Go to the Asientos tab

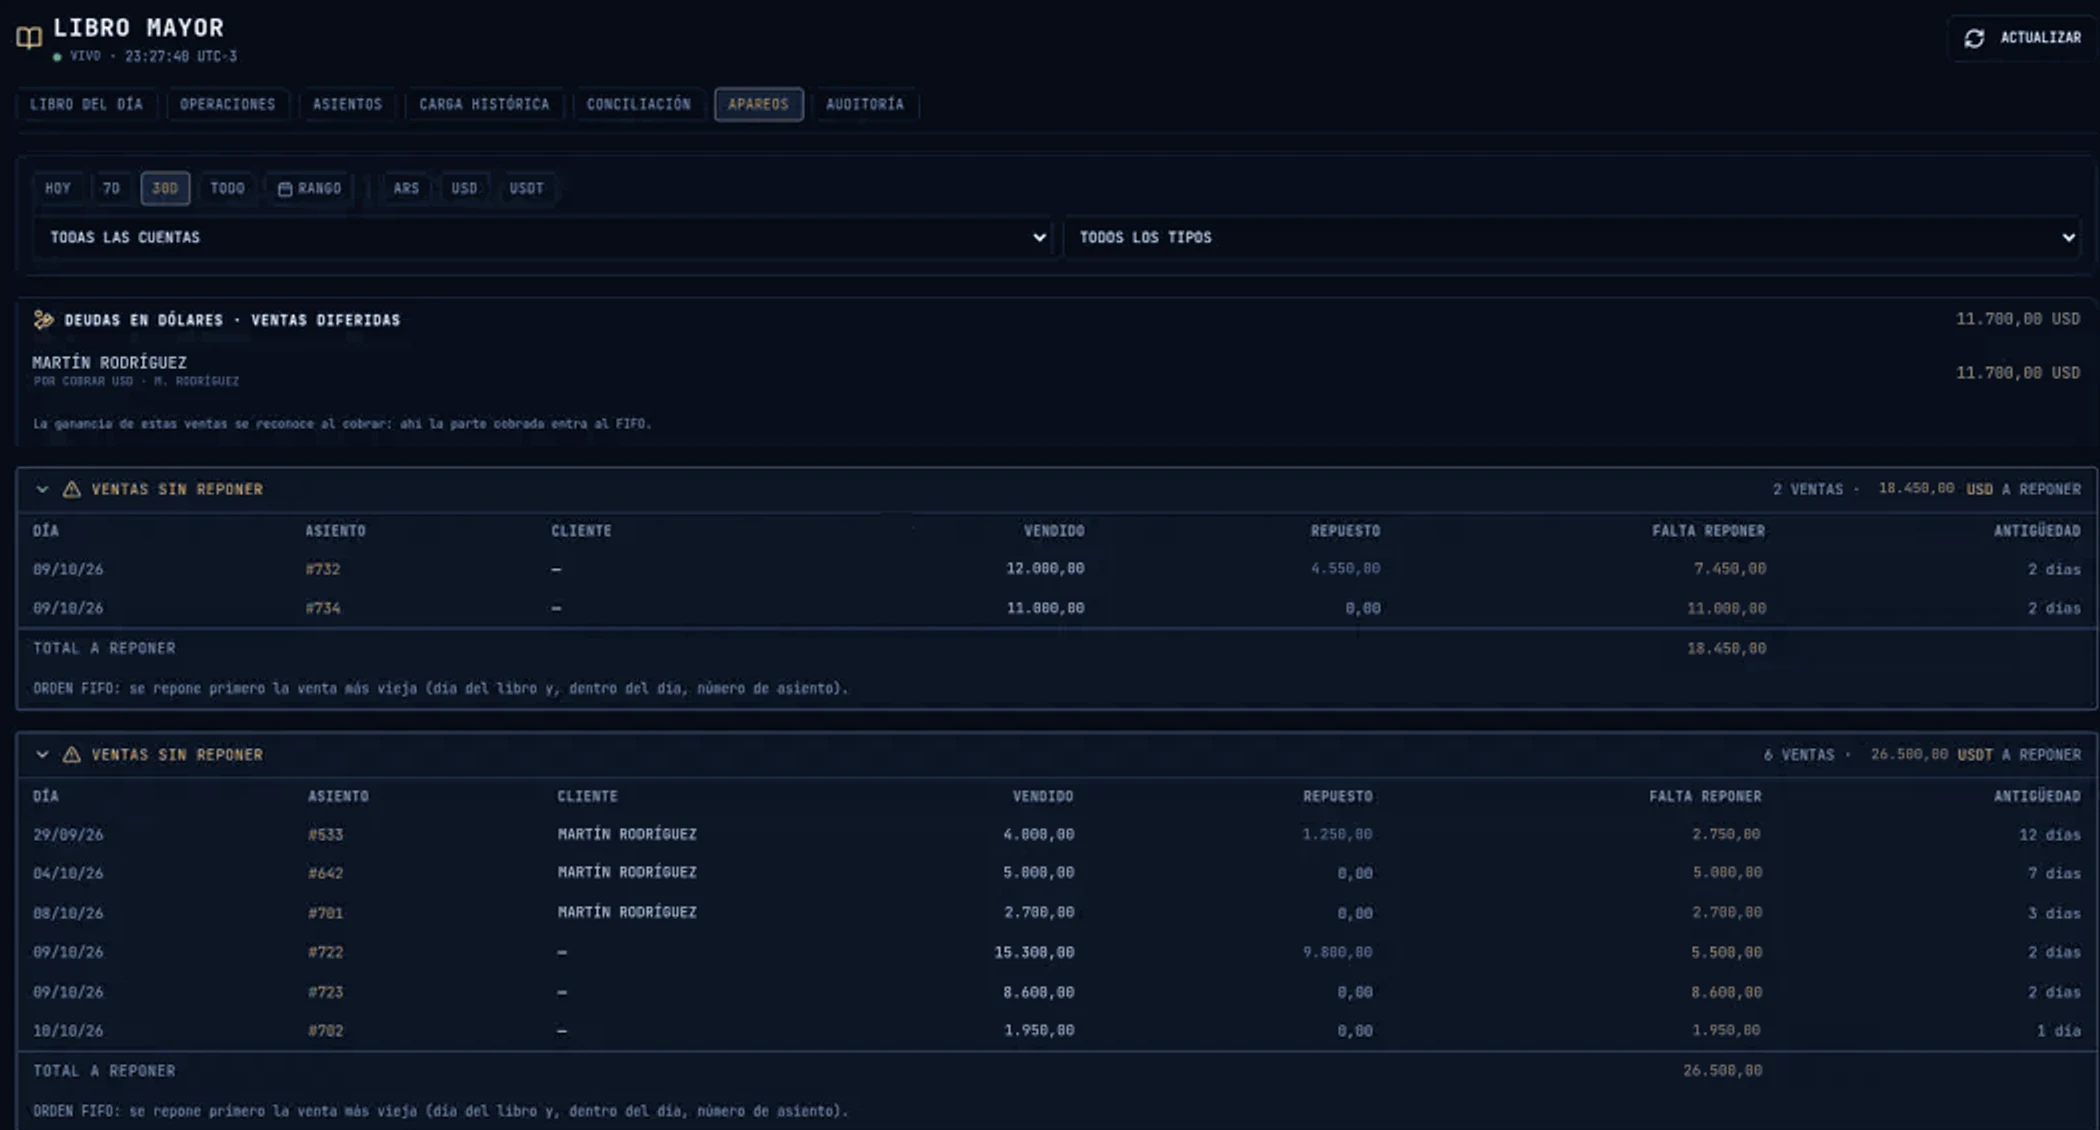[x=347, y=104]
